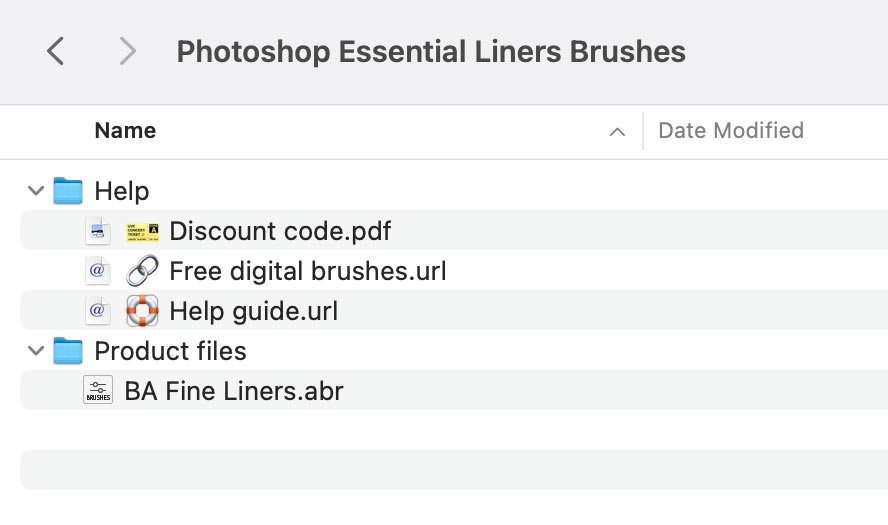Screen dimensions: 888x525
Task: Go forward using the right arrow
Action: (127, 52)
